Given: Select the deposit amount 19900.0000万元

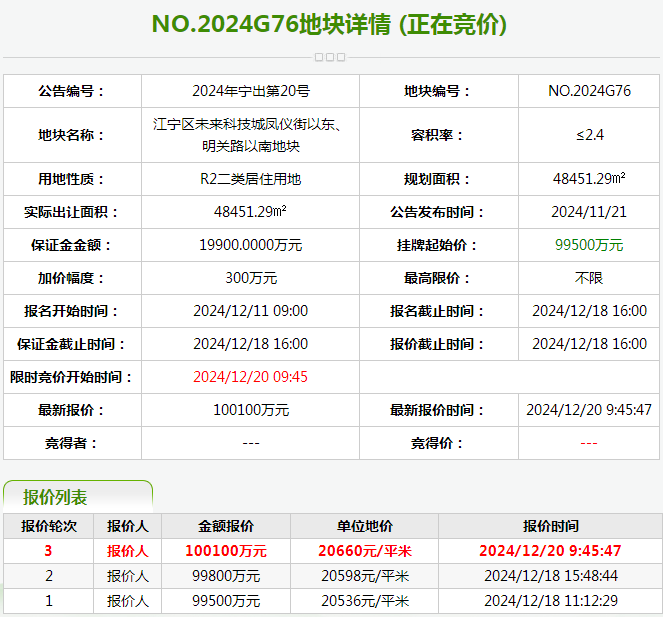Looking at the screenshot, I should click(x=251, y=245).
